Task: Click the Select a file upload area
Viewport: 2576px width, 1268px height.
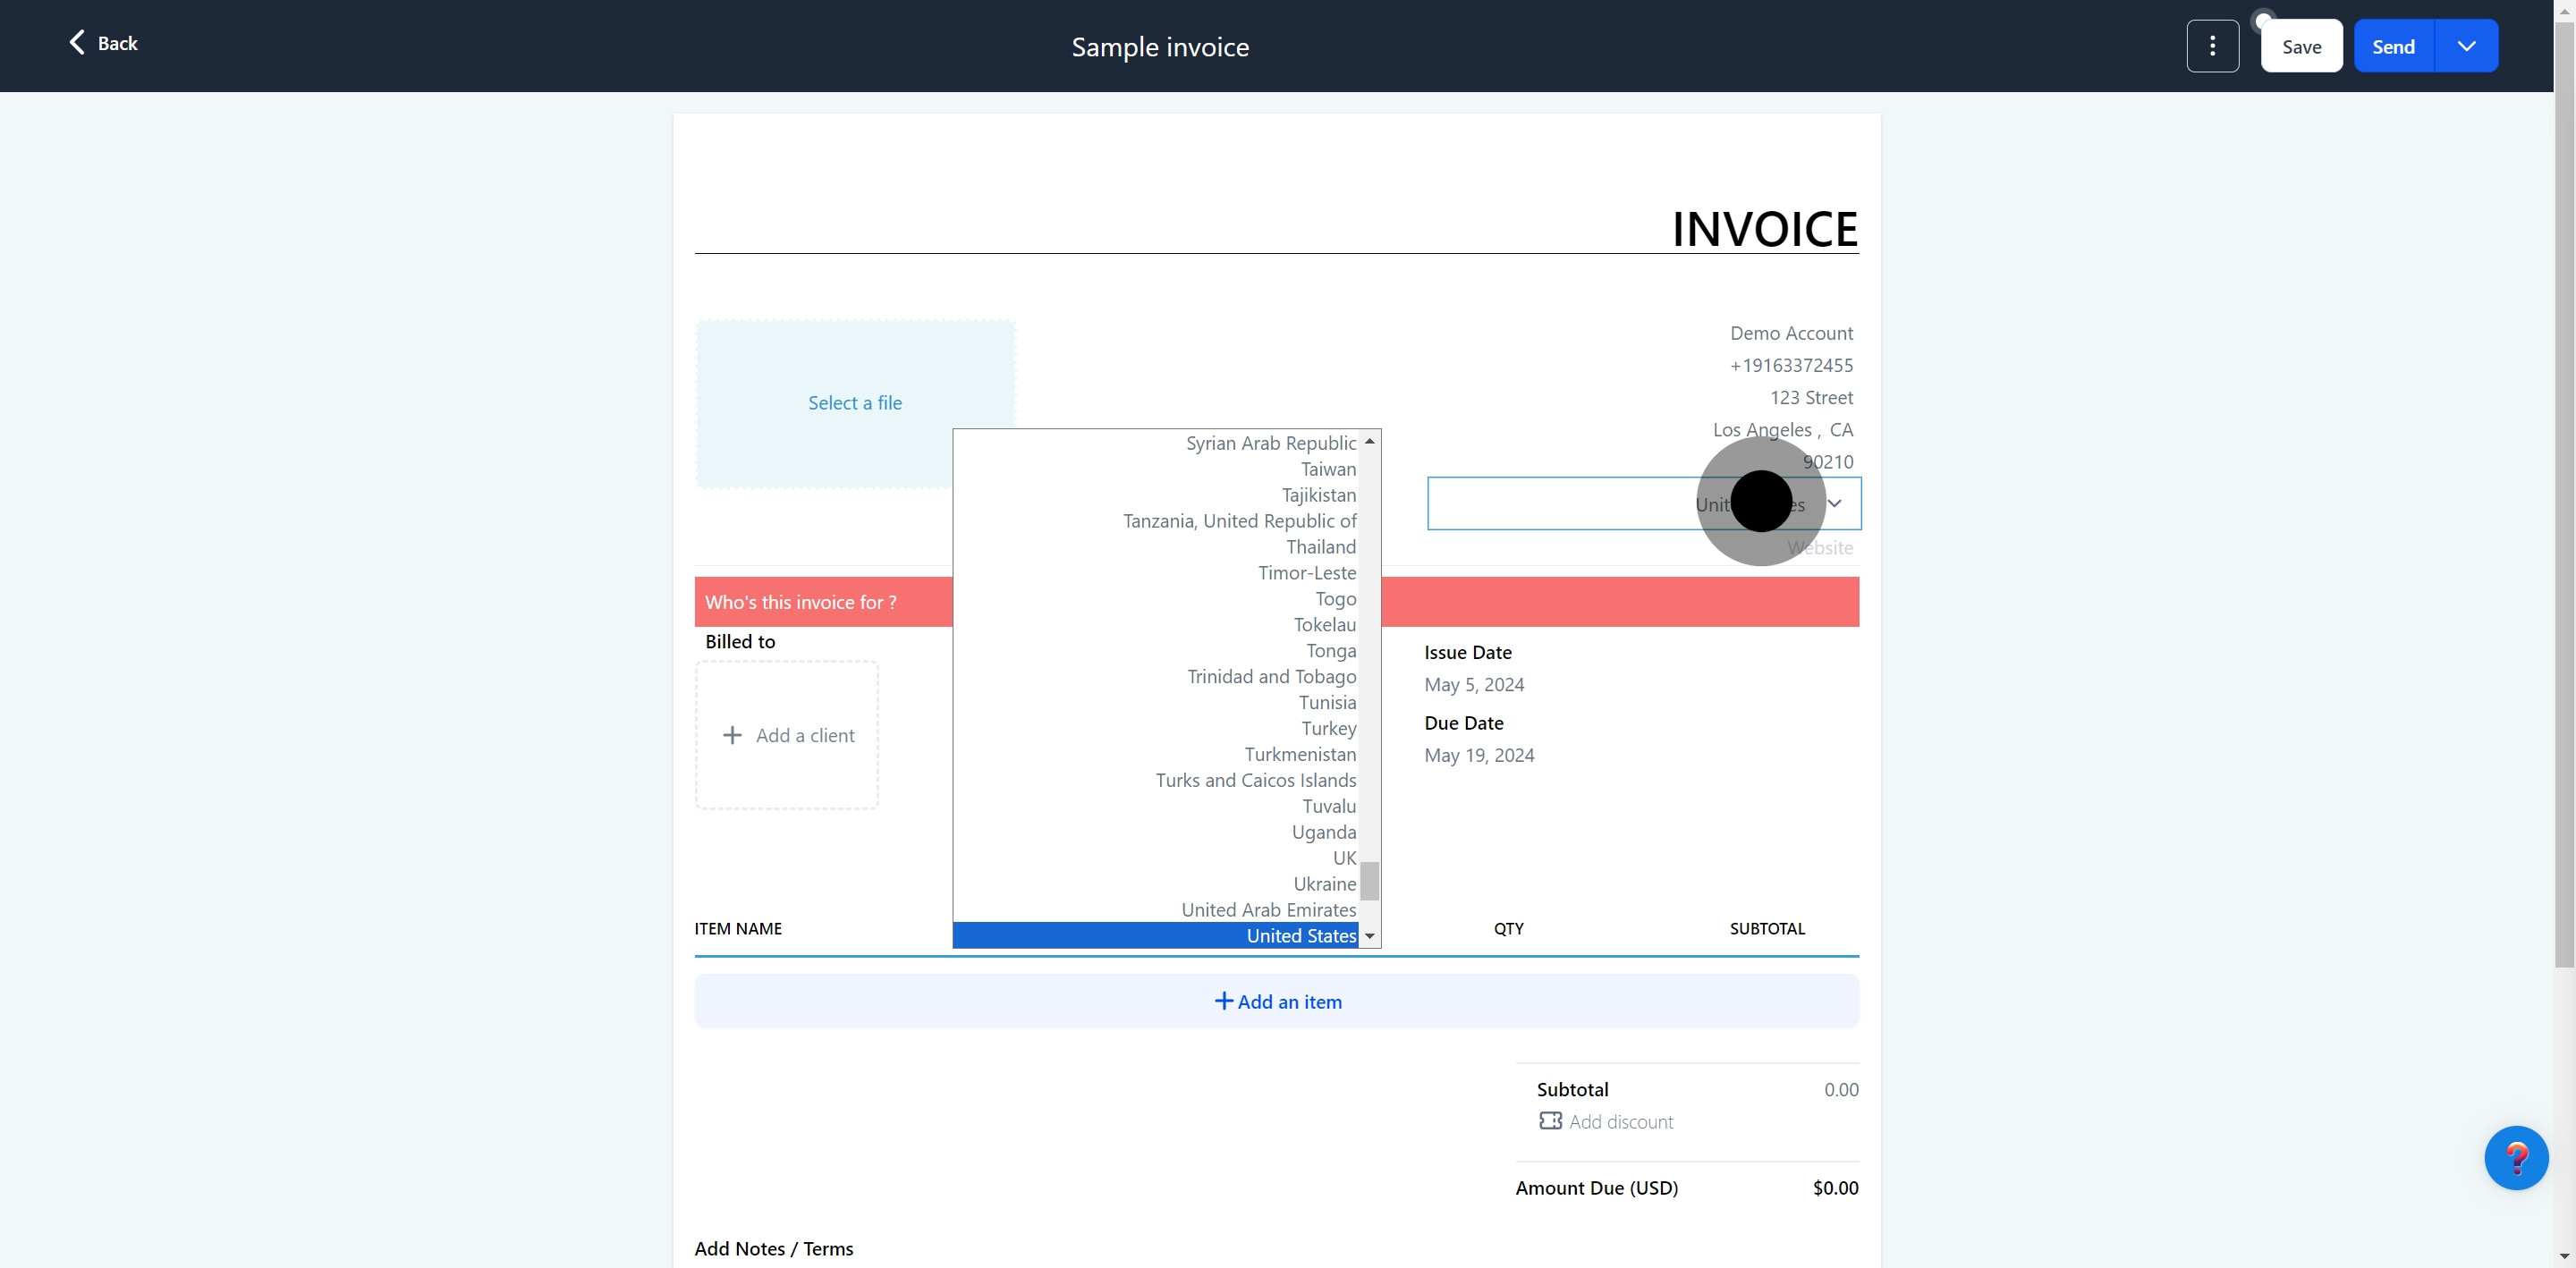Action: tap(855, 403)
